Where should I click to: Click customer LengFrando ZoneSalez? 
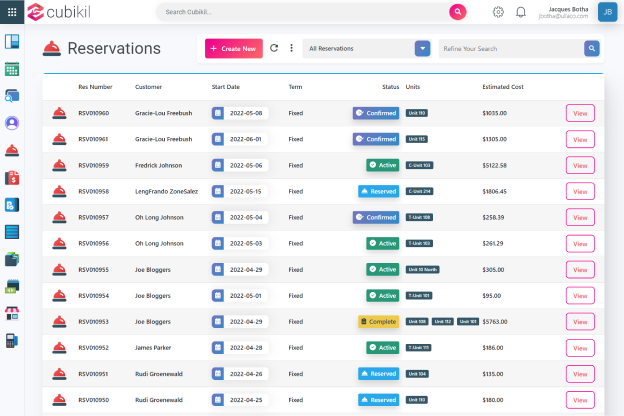(x=166, y=191)
